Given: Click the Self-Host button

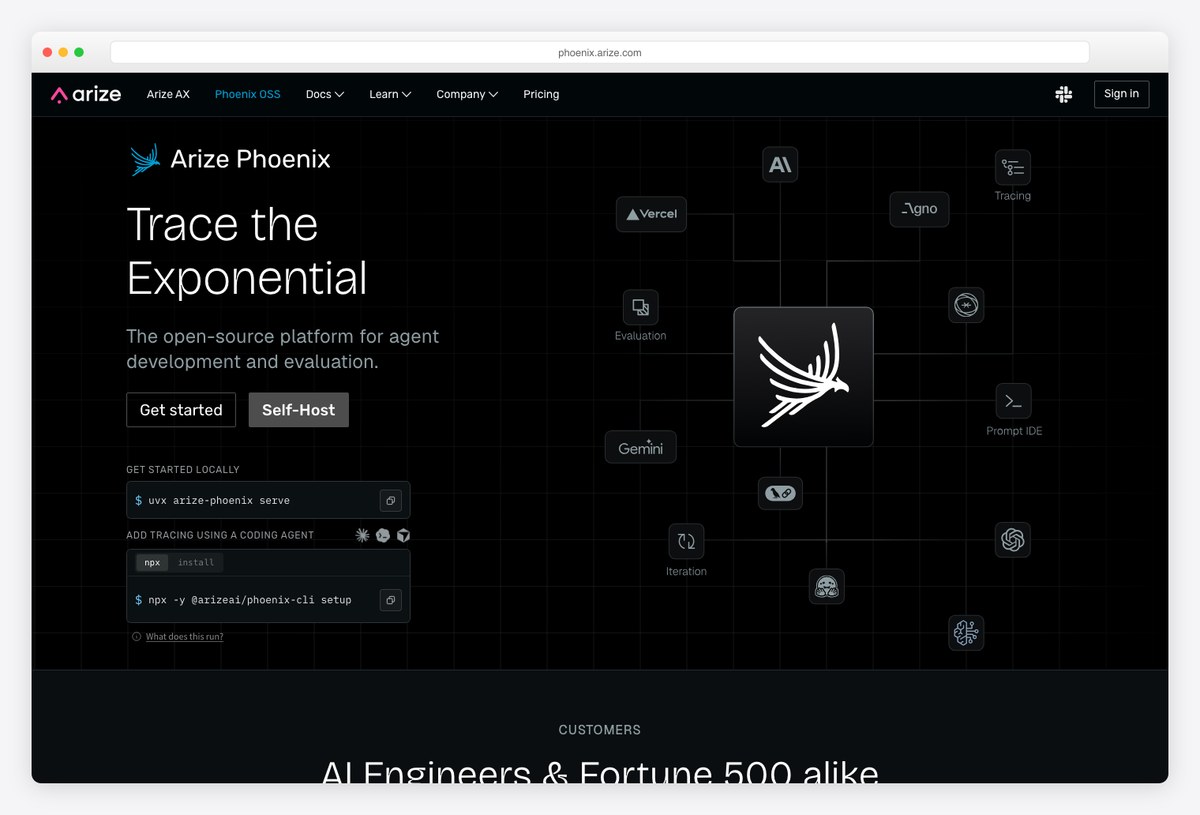Looking at the screenshot, I should pos(298,410).
